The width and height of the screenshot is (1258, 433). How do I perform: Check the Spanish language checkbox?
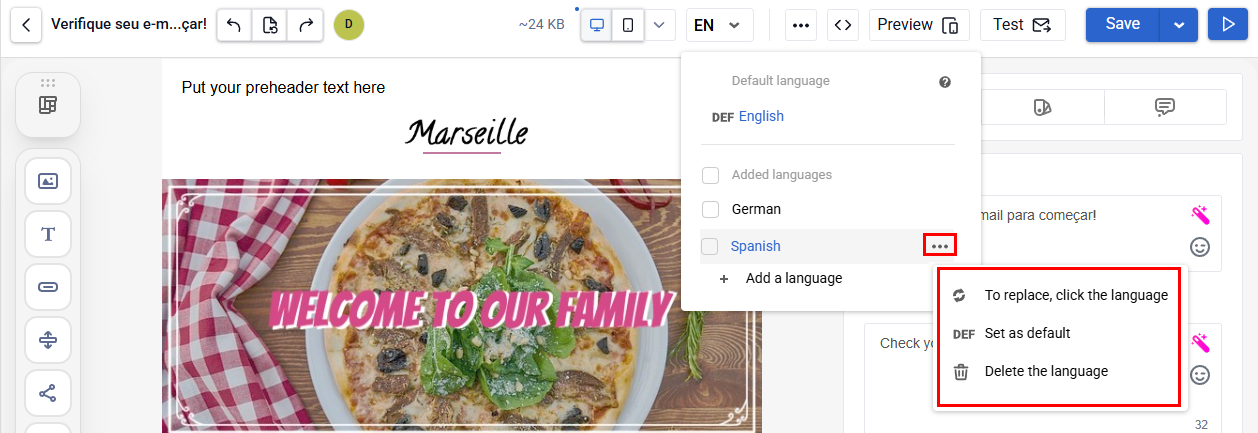click(710, 246)
